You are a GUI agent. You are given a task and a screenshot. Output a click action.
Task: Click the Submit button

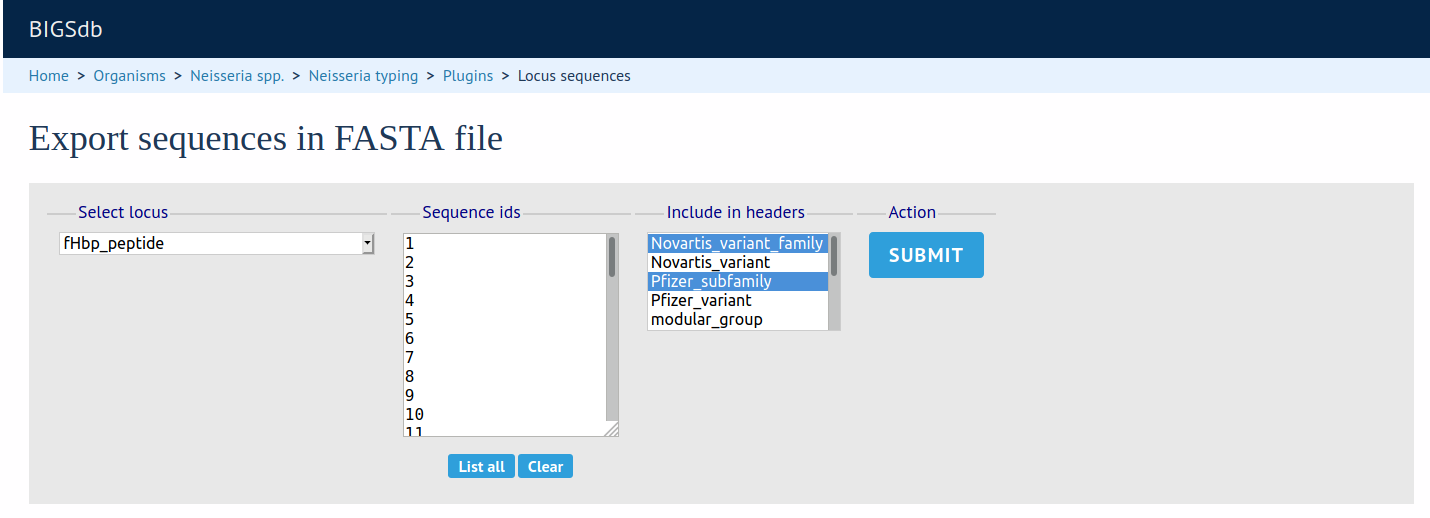pos(926,255)
